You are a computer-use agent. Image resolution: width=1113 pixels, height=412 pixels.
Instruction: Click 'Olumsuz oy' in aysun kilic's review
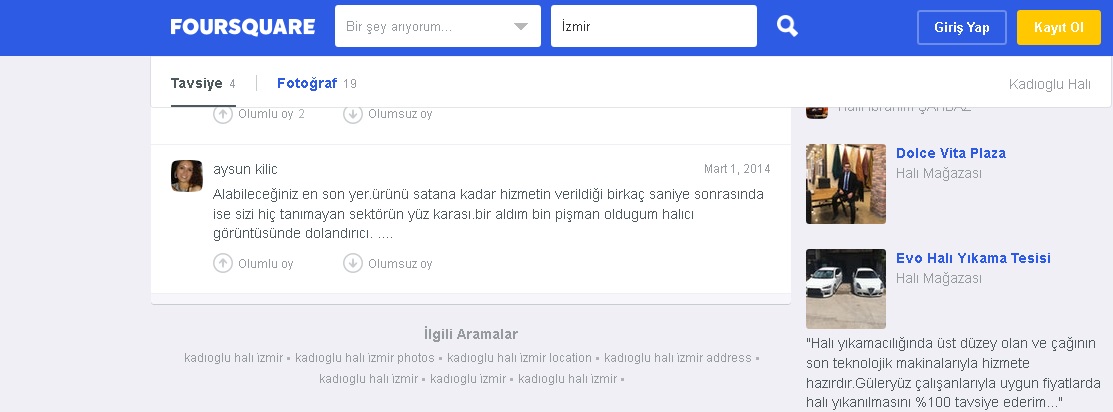(400, 264)
